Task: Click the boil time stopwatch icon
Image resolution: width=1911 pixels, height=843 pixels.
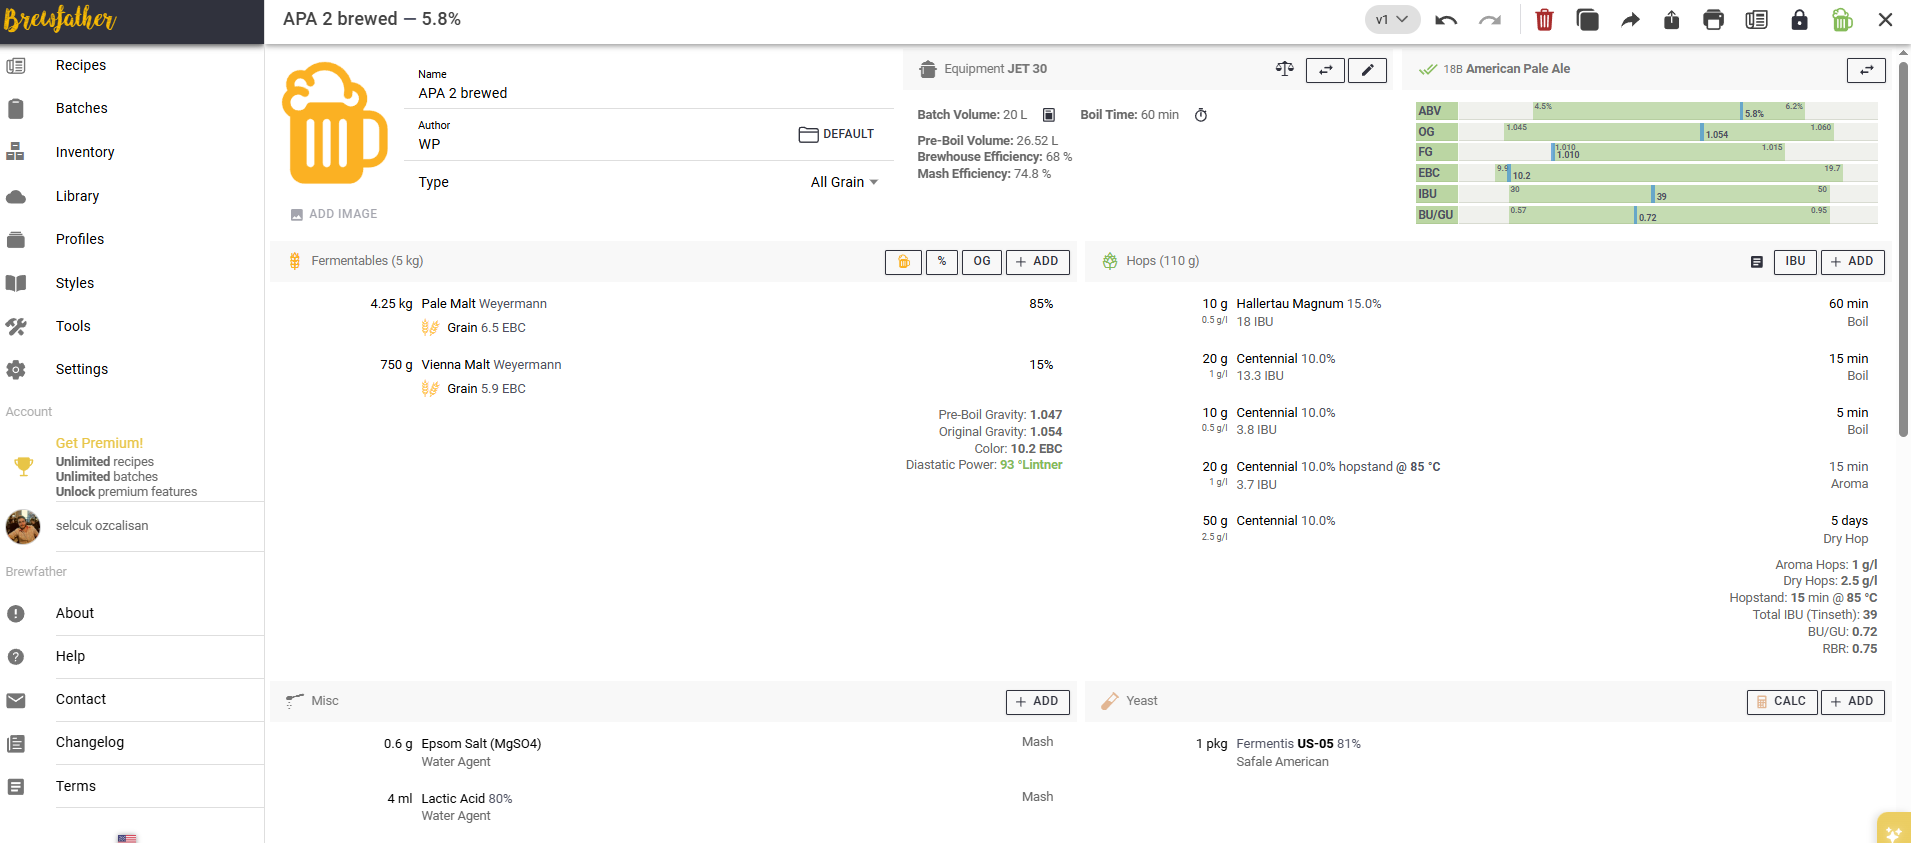Action: (1201, 115)
